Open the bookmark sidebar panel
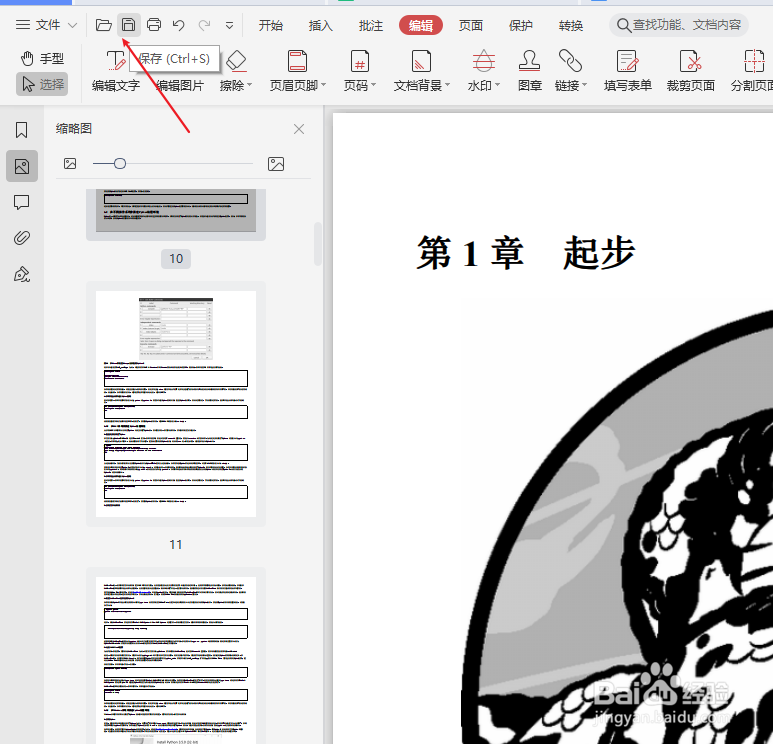Screen dimensions: 773x744 (x=22, y=130)
